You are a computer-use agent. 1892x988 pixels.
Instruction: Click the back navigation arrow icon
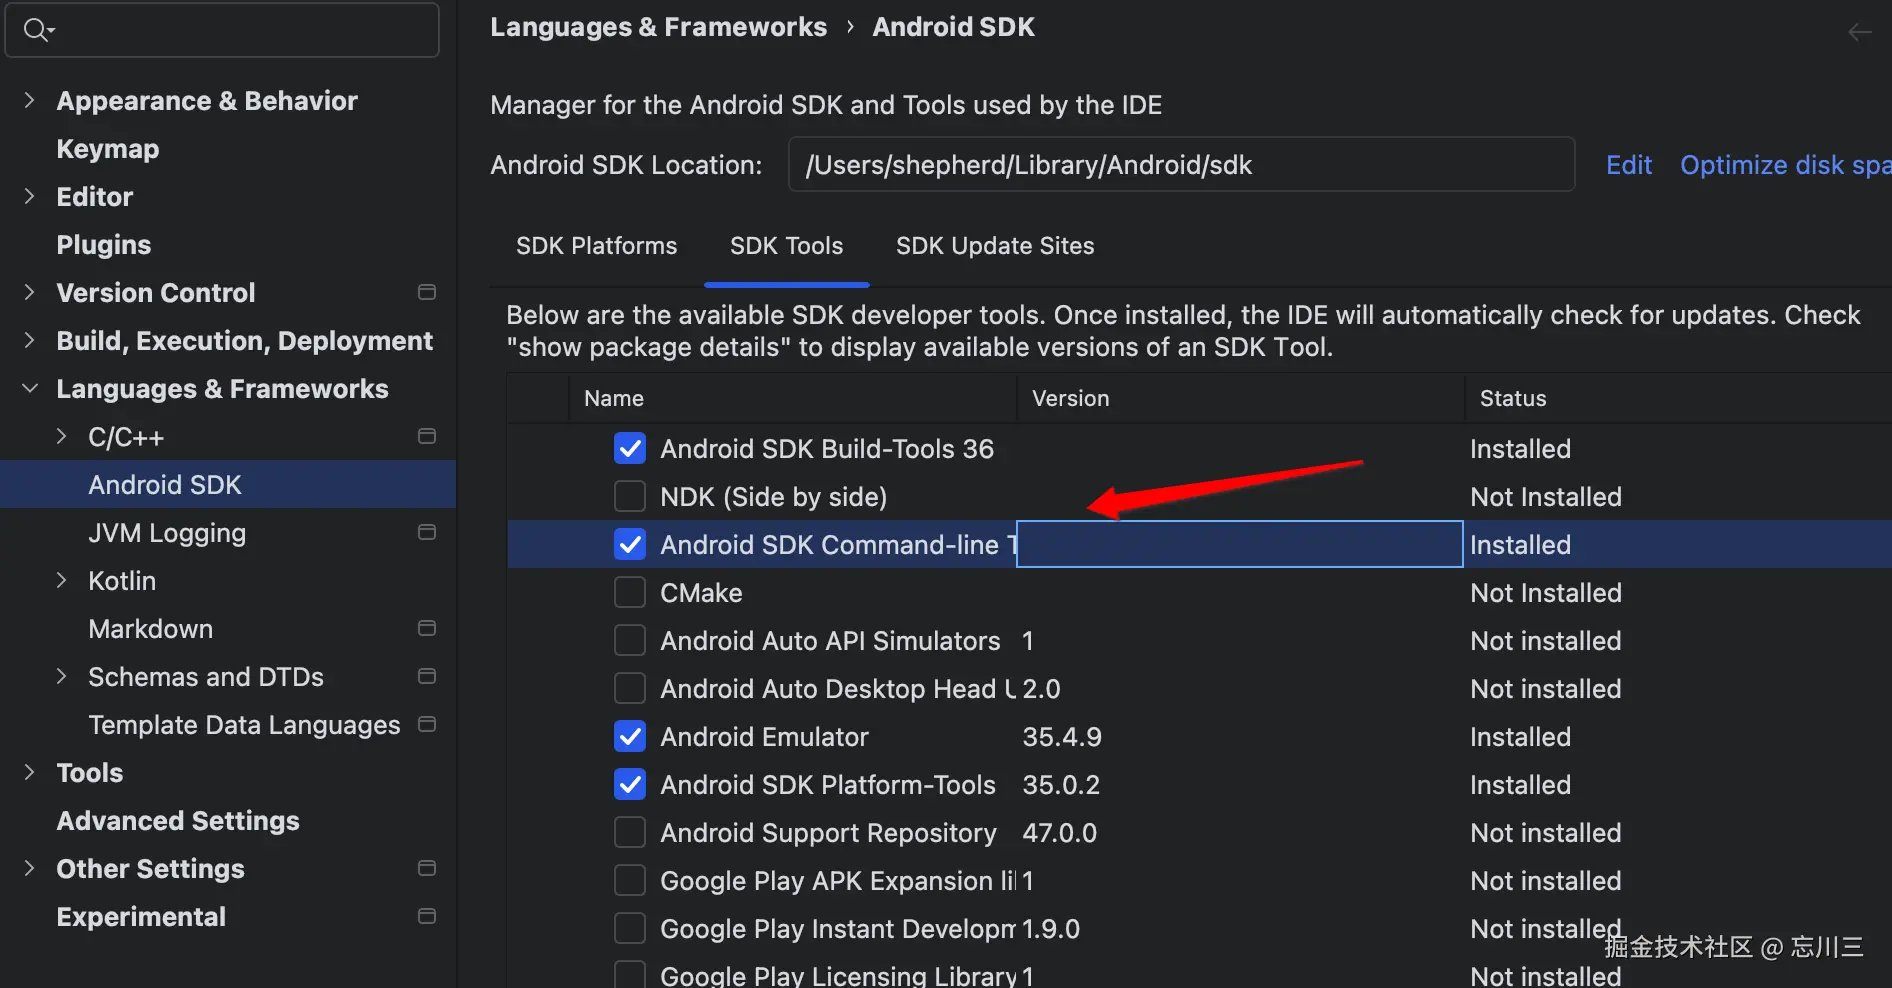pyautogui.click(x=1859, y=32)
